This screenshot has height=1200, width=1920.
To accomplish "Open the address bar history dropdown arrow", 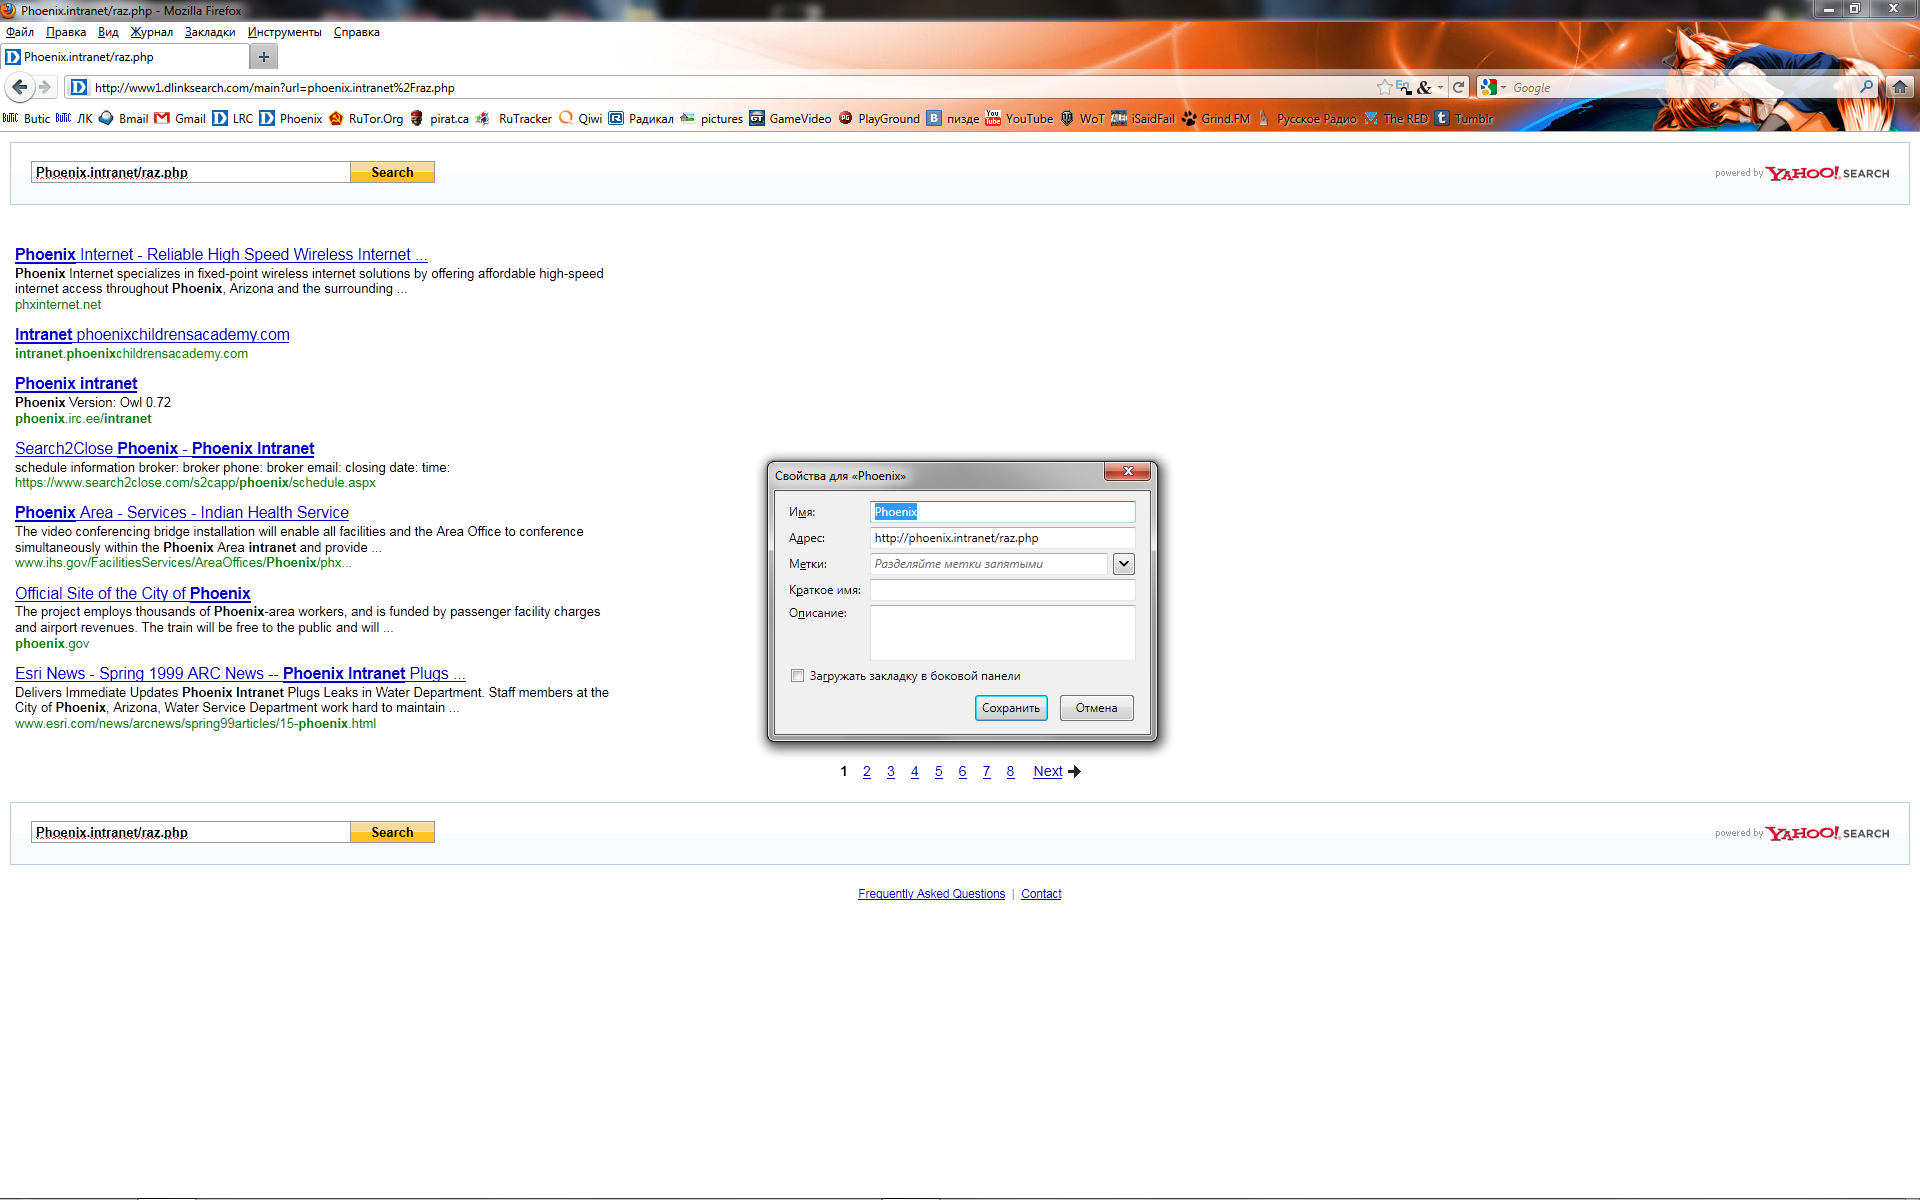I will coord(1440,87).
